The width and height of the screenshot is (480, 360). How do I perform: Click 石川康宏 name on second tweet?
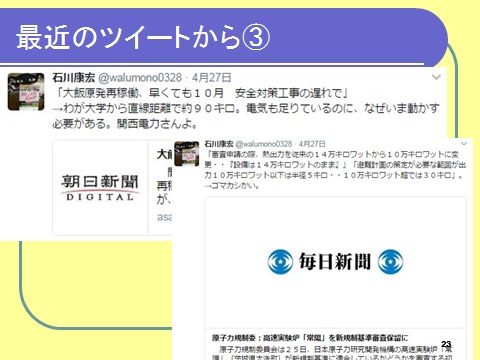coord(219,144)
